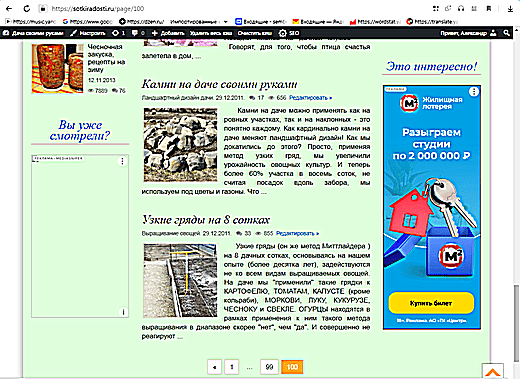Open the blue Входящие mail bookmark
Screen dimensions: 520x379
click(x=261, y=22)
